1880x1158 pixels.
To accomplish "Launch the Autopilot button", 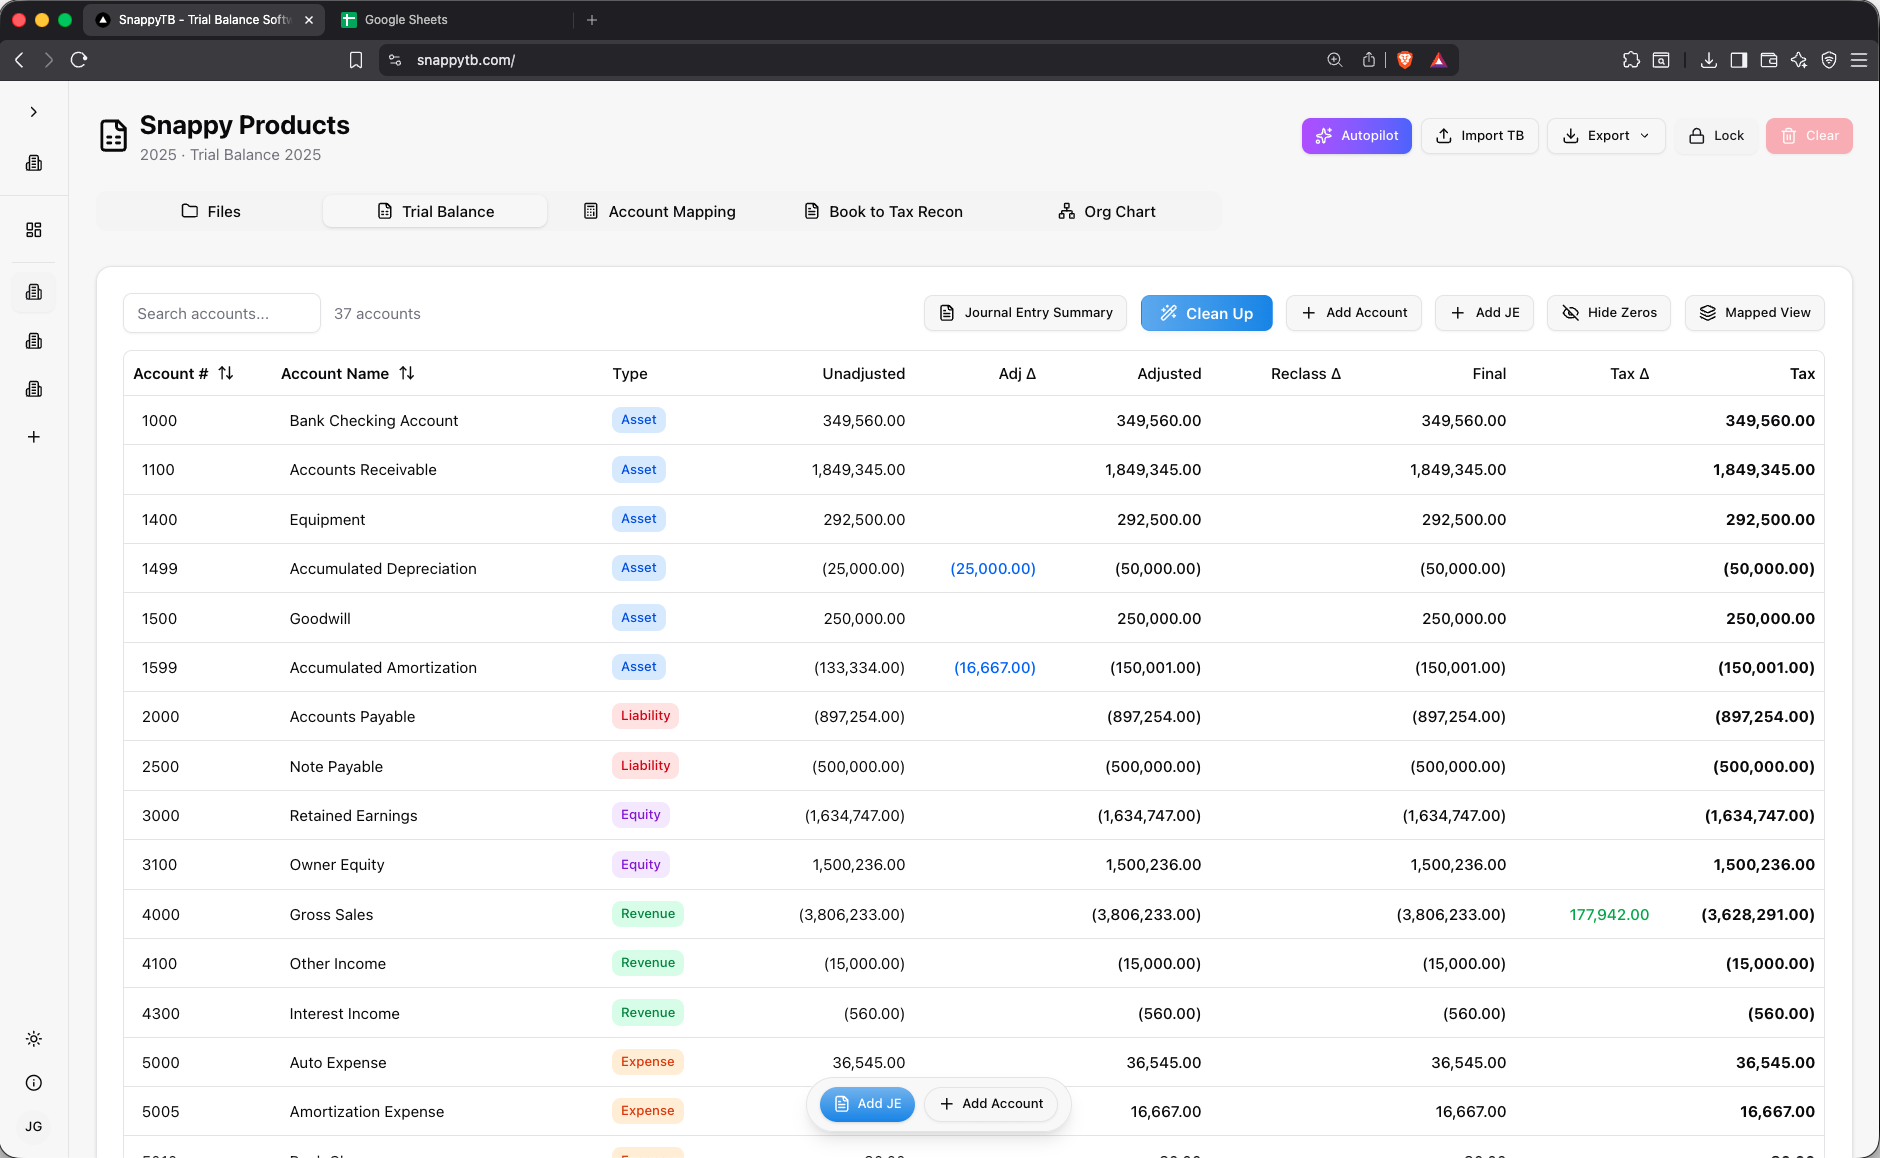I will click(x=1356, y=136).
